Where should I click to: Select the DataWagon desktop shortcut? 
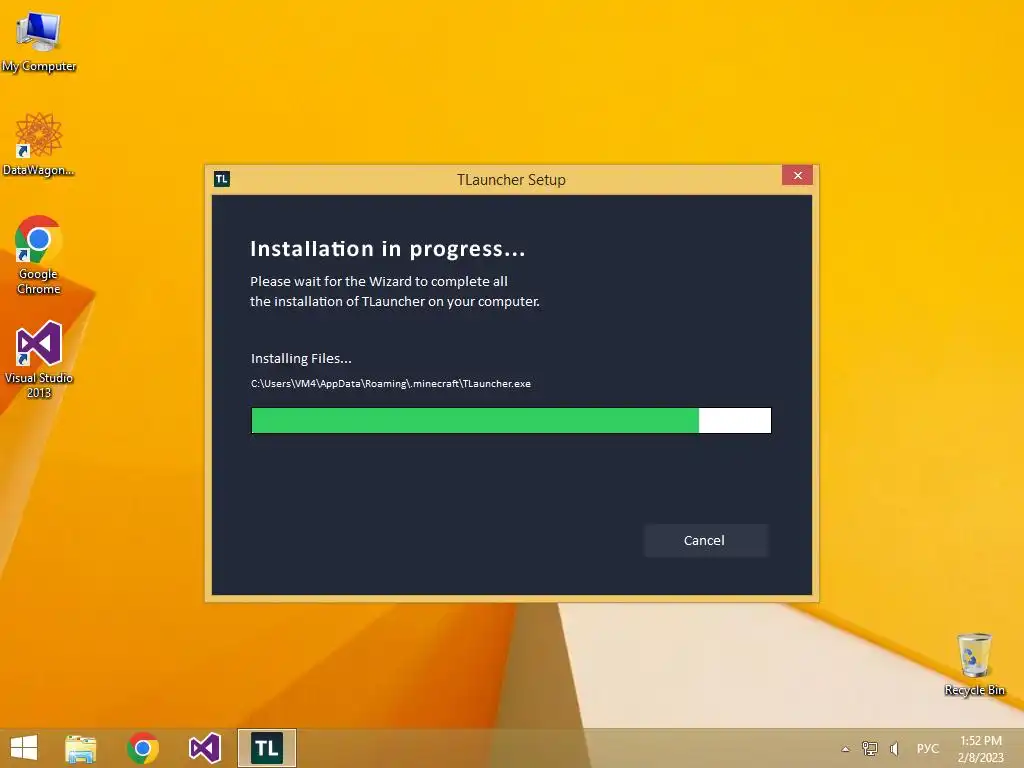39,145
